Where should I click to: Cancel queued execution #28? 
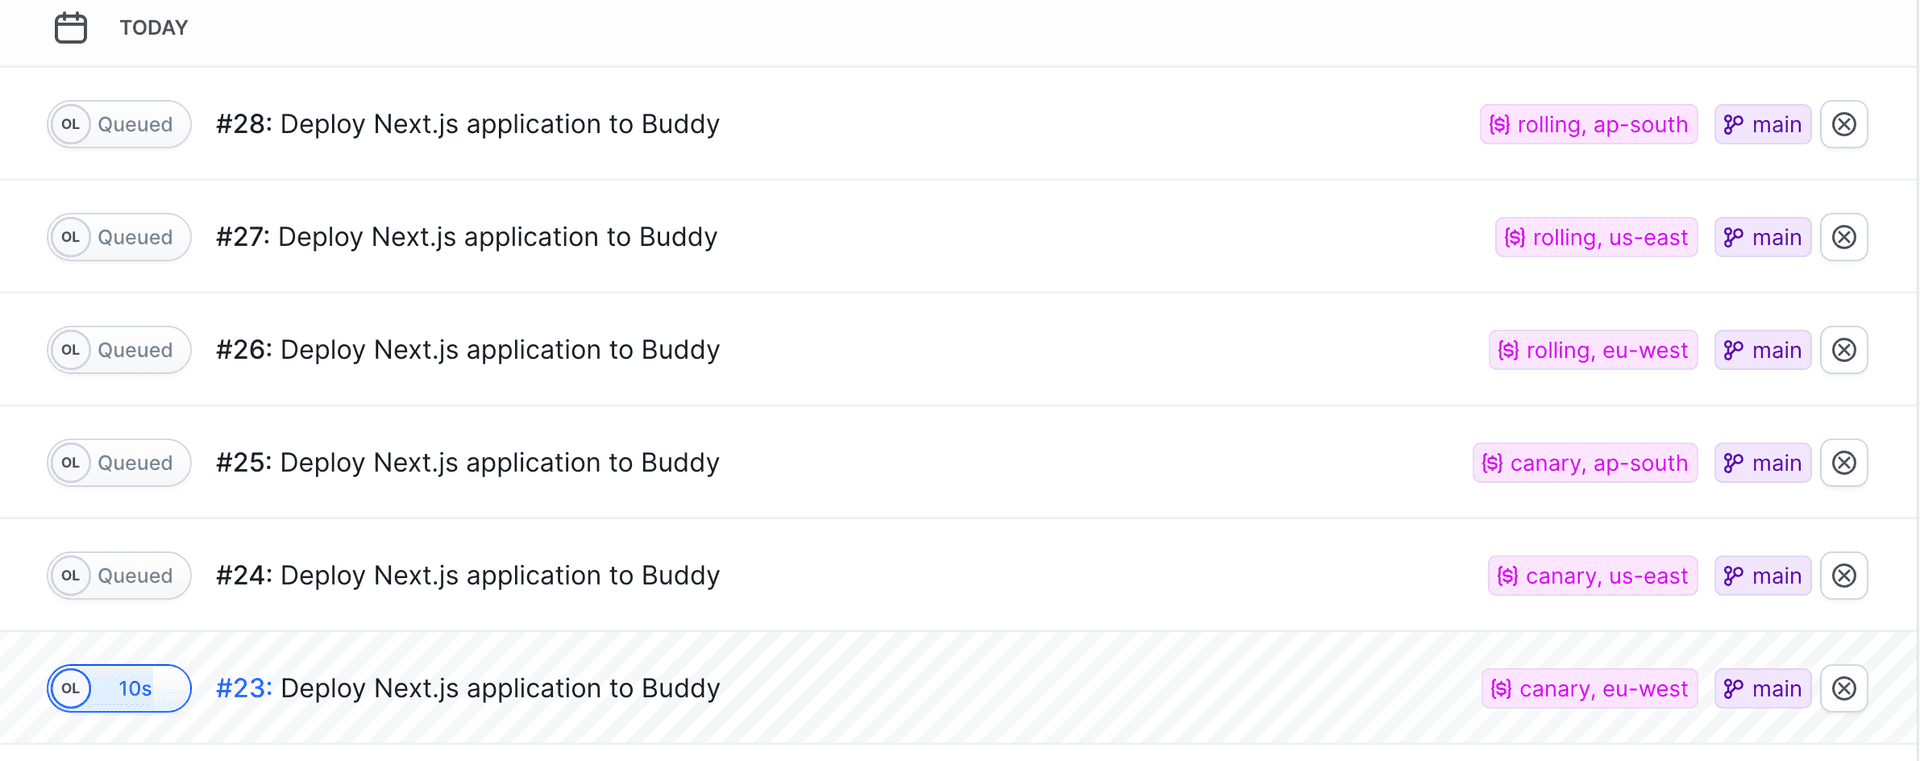pyautogui.click(x=1844, y=124)
